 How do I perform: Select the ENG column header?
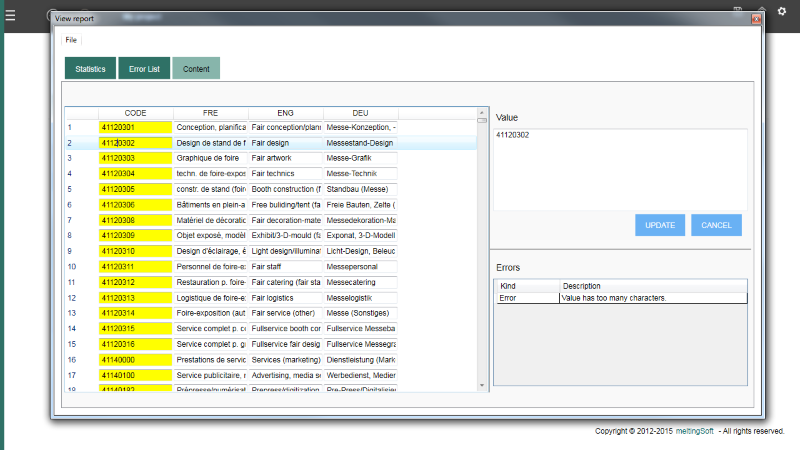(x=285, y=113)
